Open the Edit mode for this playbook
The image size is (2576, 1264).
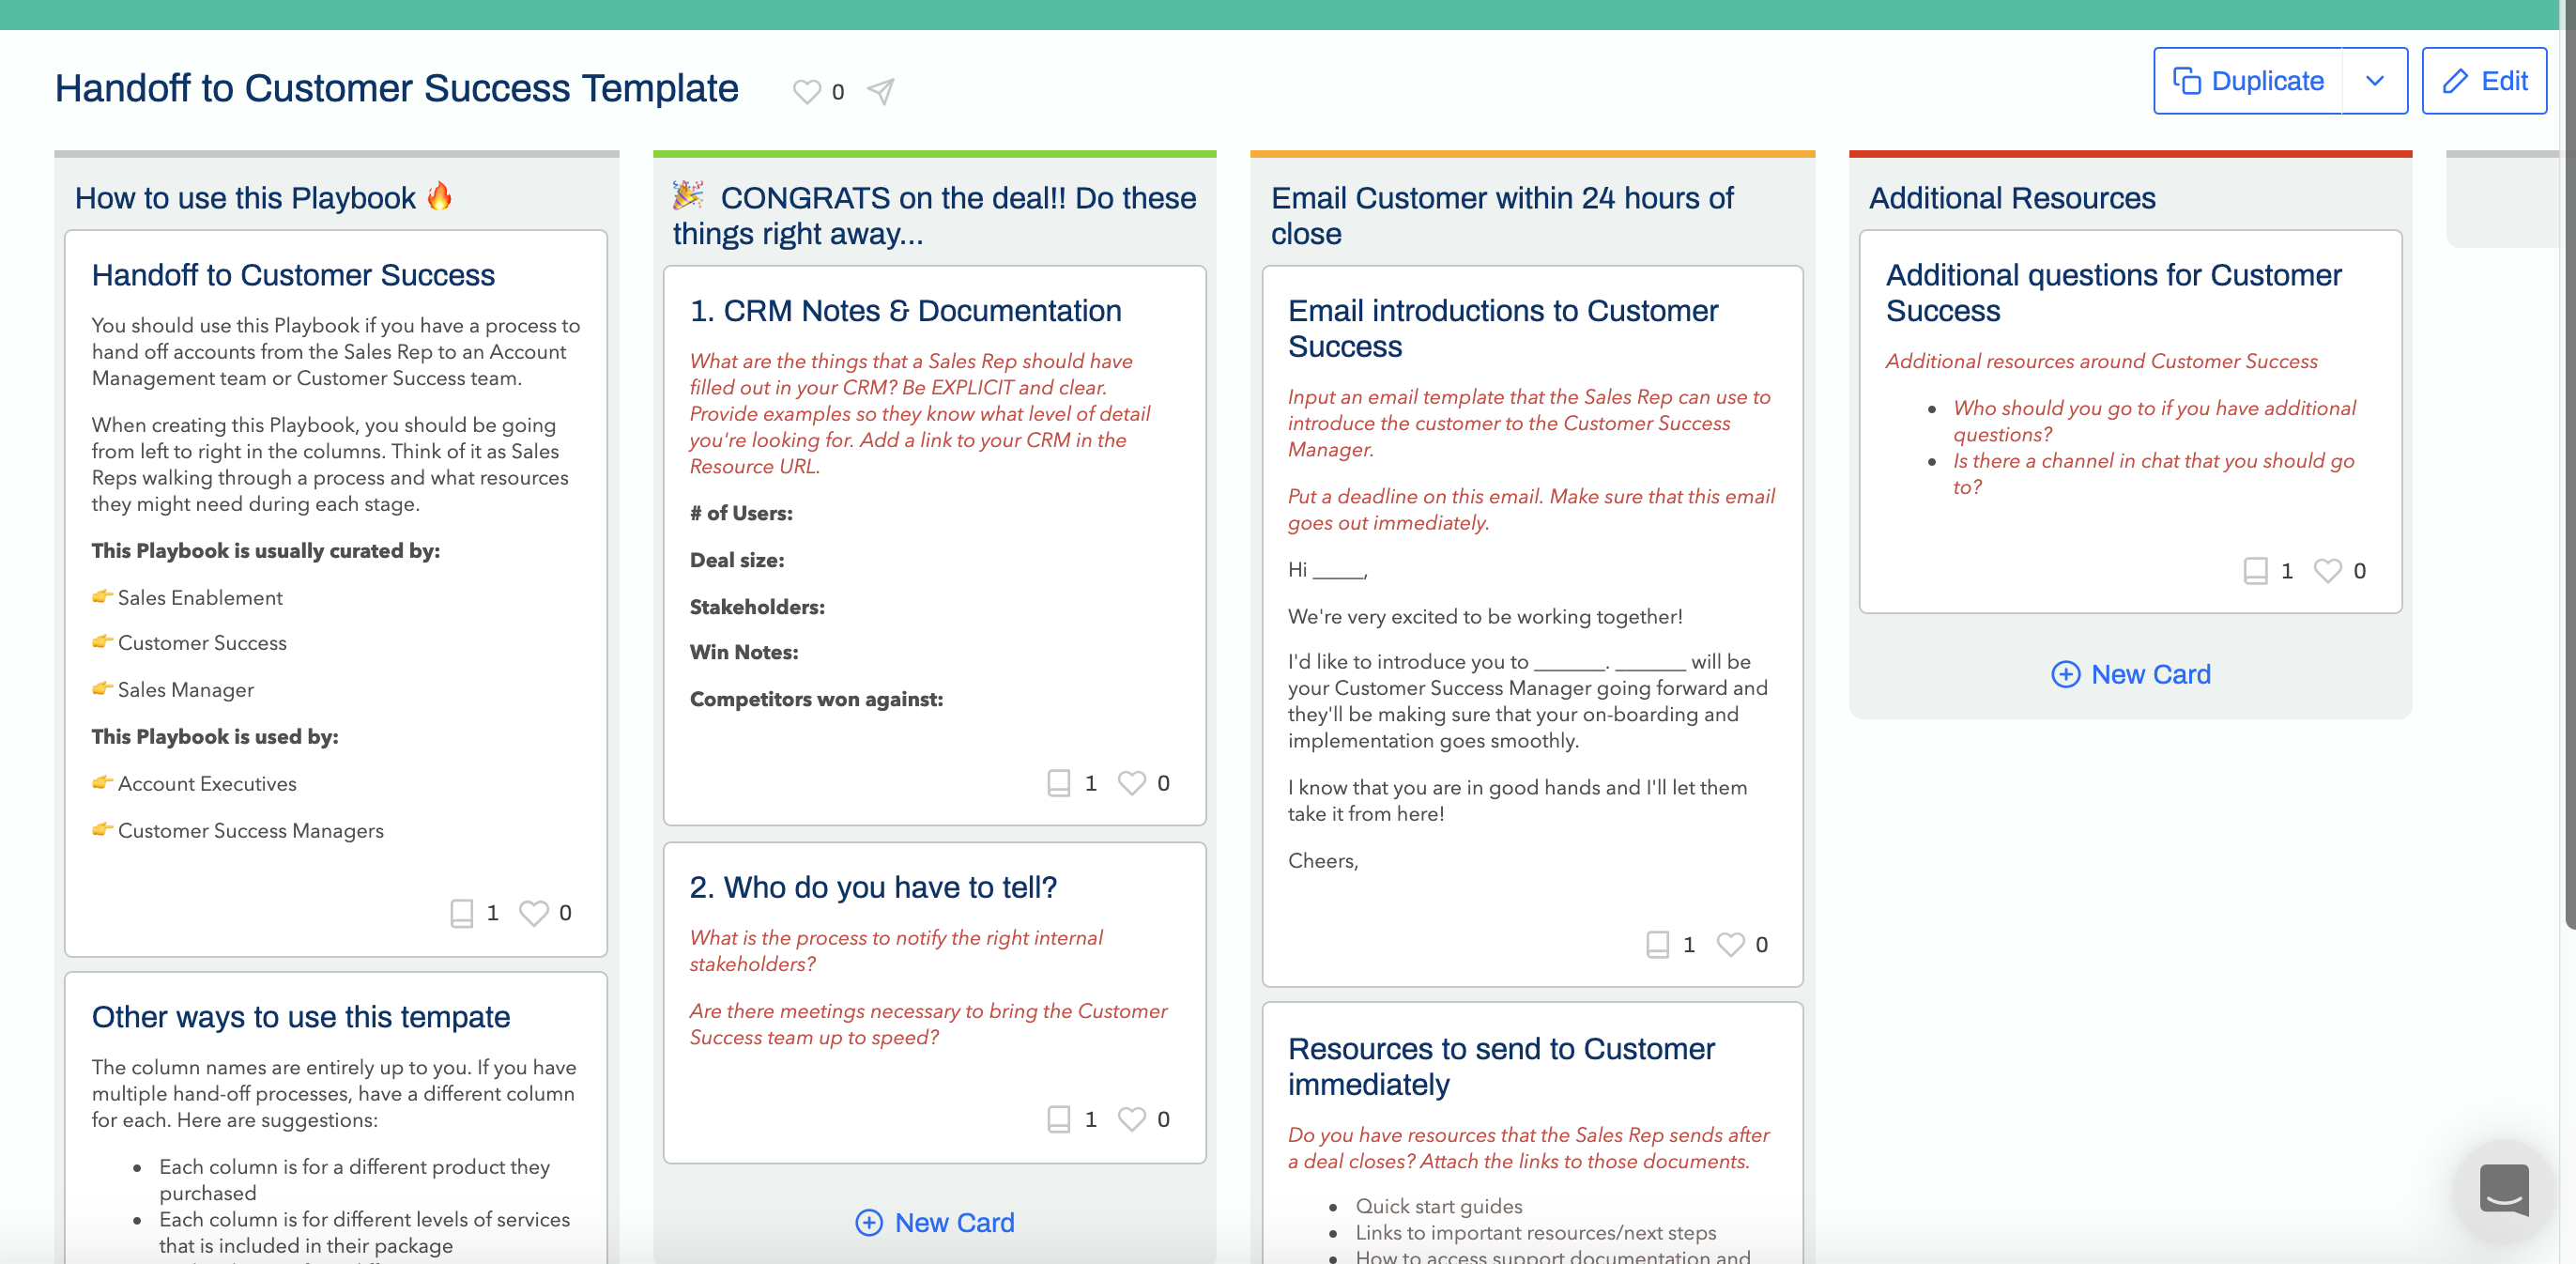[2484, 81]
